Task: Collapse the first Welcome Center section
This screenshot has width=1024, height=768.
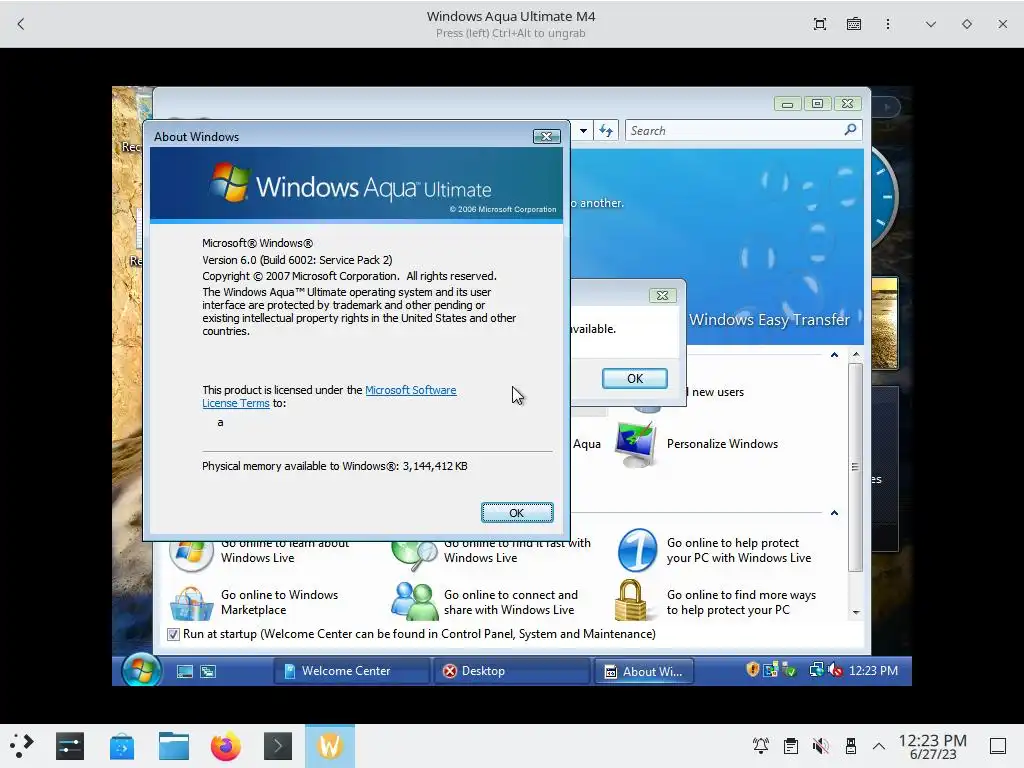Action: [x=834, y=355]
